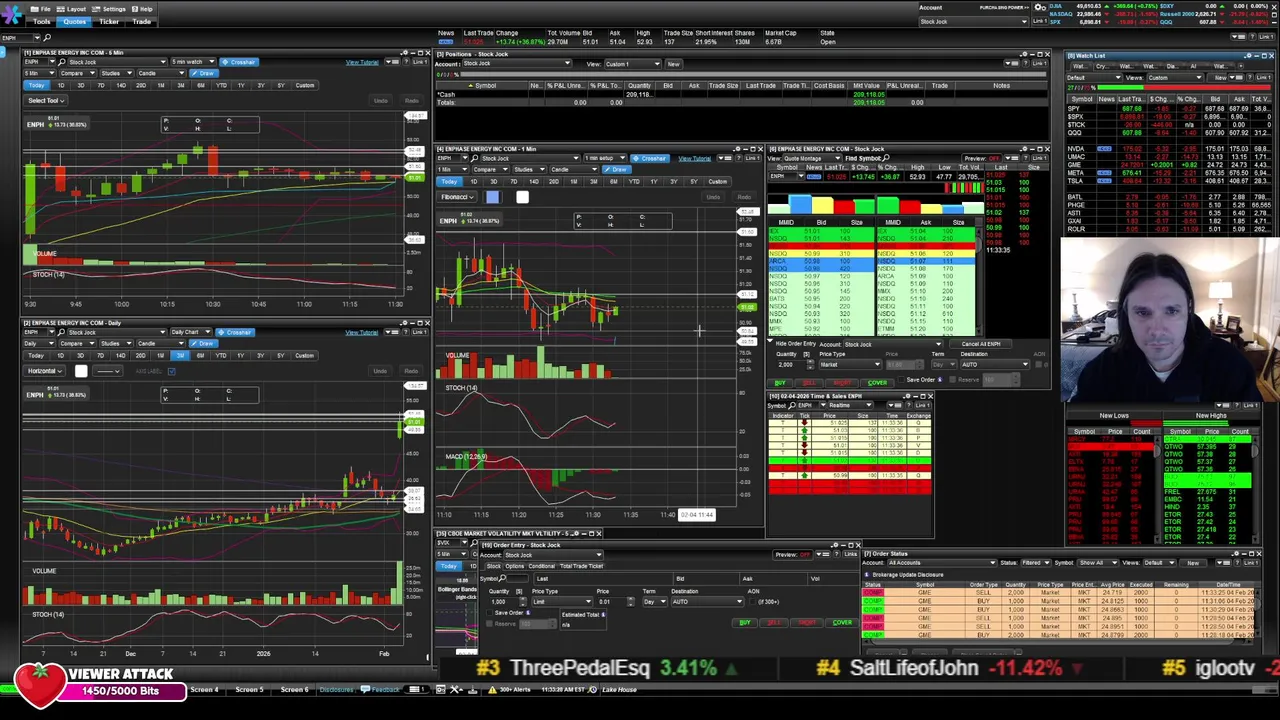1280x720 pixels.
Task: Click Link 1 icon in the 5 Min chart
Action: pyautogui.click(x=421, y=62)
